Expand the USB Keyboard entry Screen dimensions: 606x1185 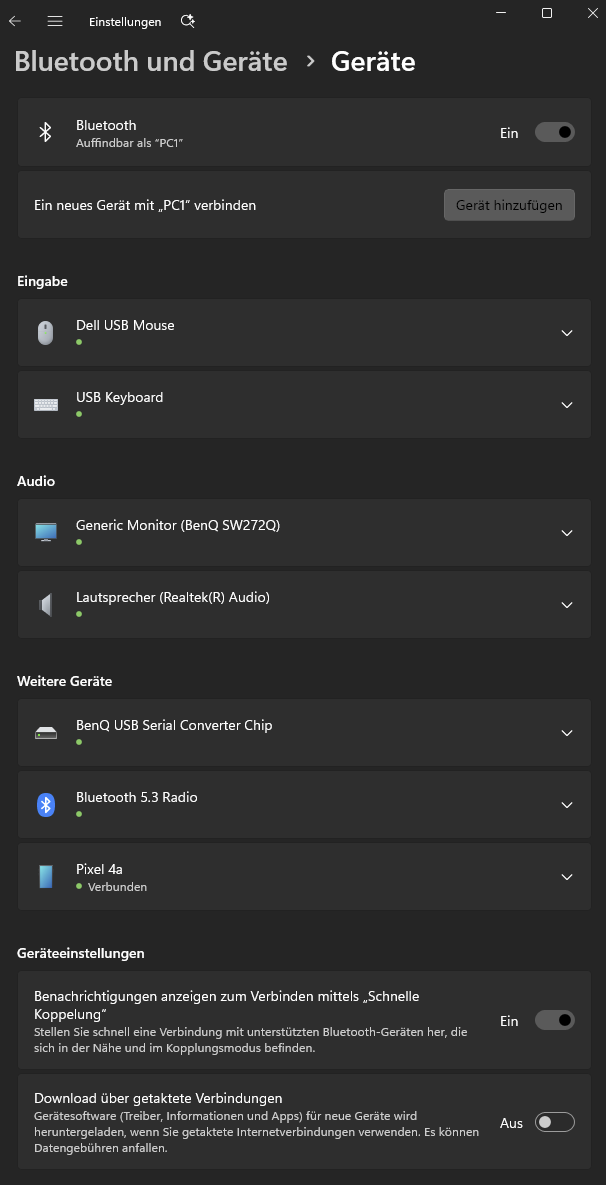pyautogui.click(x=567, y=405)
